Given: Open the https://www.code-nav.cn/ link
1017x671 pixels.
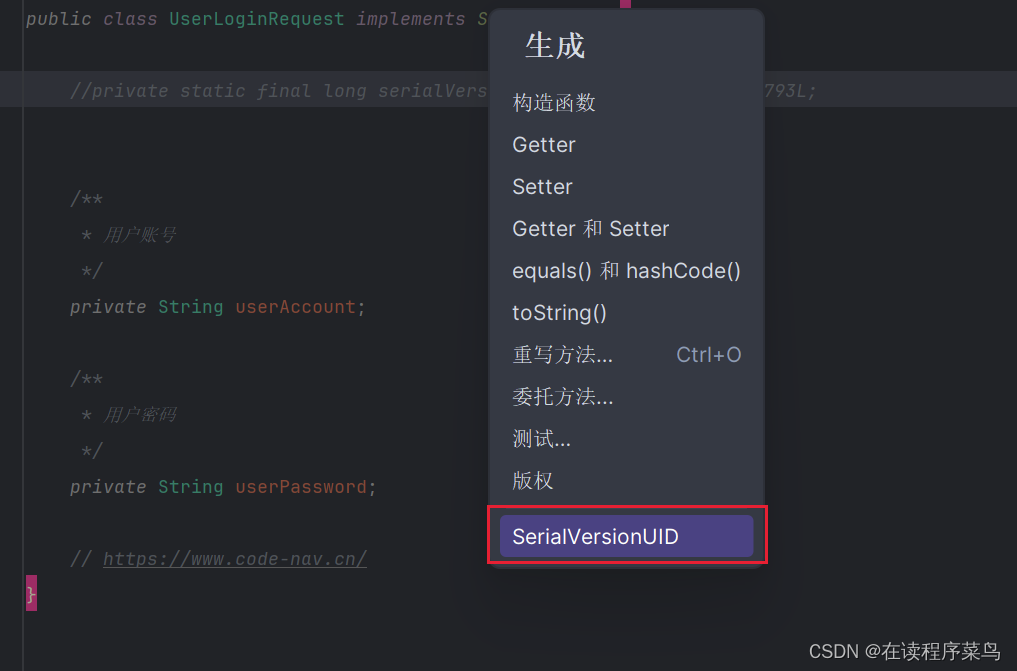Looking at the screenshot, I should point(235,558).
